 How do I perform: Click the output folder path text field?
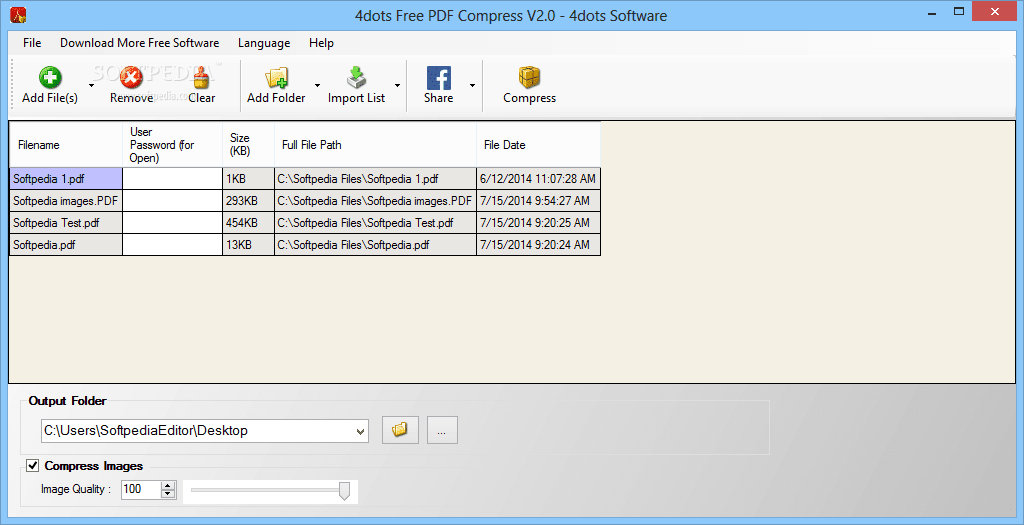pyautogui.click(x=197, y=431)
